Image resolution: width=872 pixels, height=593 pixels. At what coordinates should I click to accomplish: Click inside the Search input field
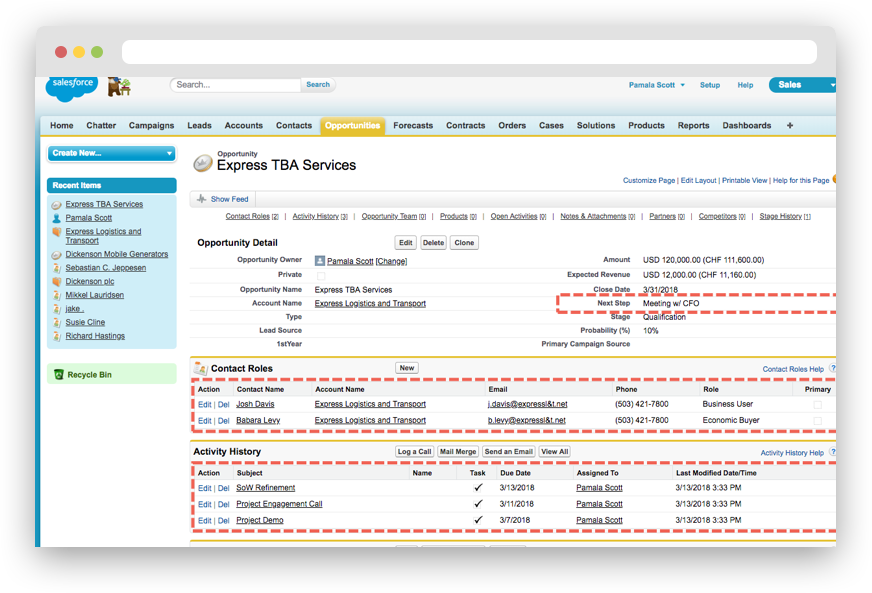(236, 85)
